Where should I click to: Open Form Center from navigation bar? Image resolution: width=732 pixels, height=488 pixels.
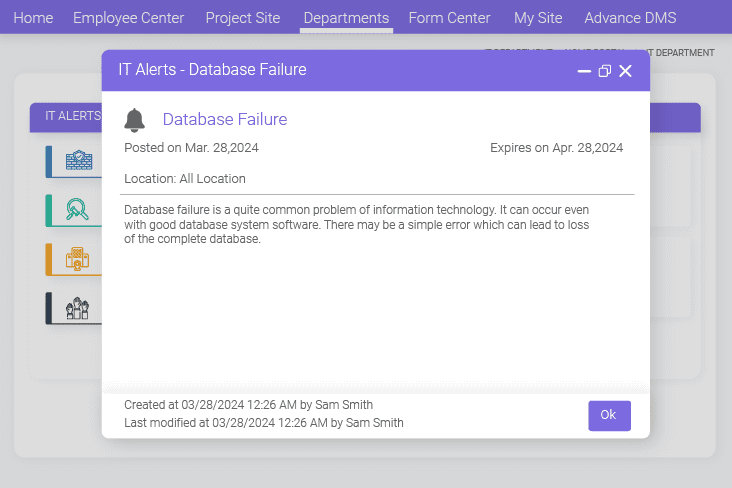click(x=450, y=18)
